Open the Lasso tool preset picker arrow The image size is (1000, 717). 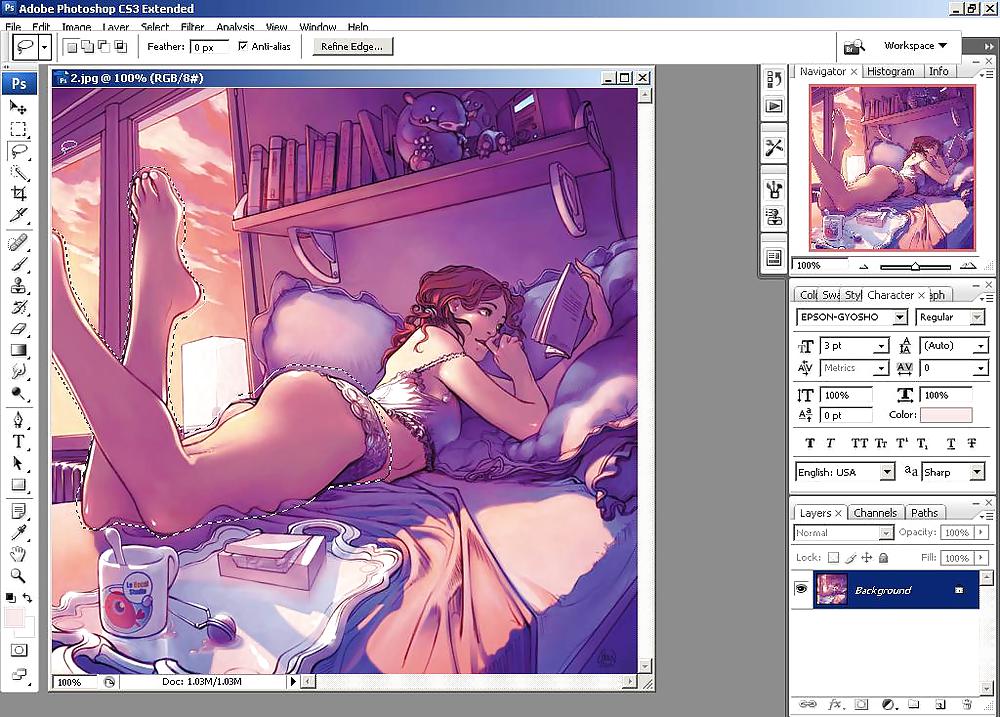(x=44, y=47)
